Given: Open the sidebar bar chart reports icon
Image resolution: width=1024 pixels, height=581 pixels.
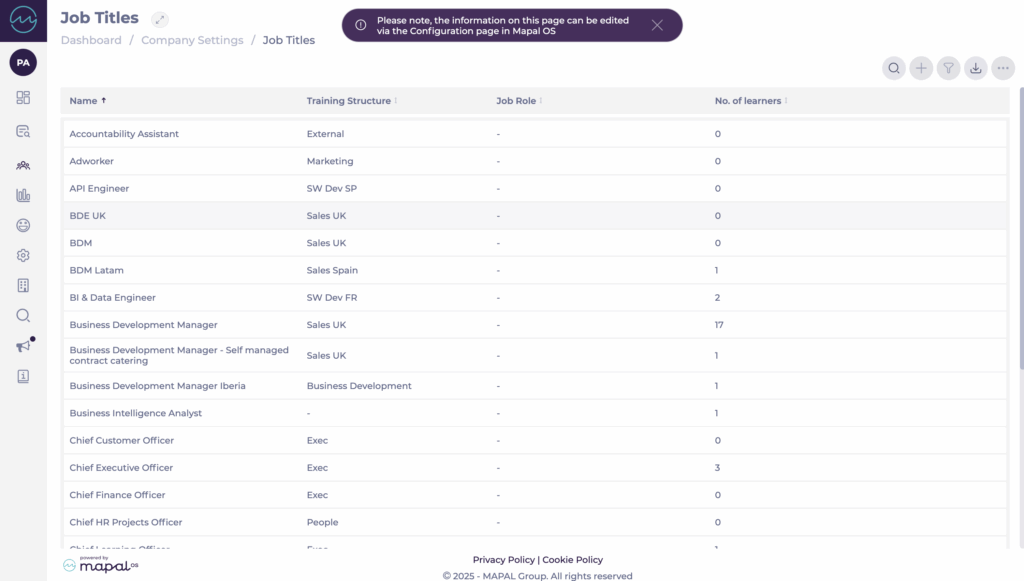Looking at the screenshot, I should pos(23,195).
